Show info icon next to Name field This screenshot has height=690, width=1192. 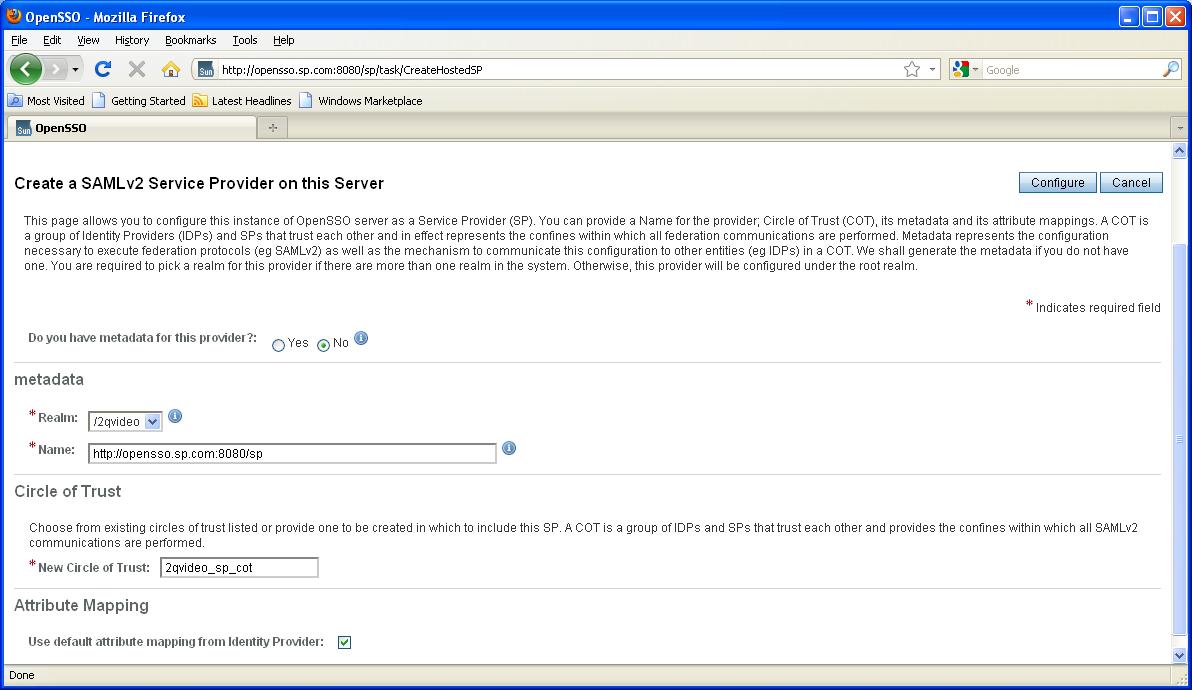(x=509, y=448)
